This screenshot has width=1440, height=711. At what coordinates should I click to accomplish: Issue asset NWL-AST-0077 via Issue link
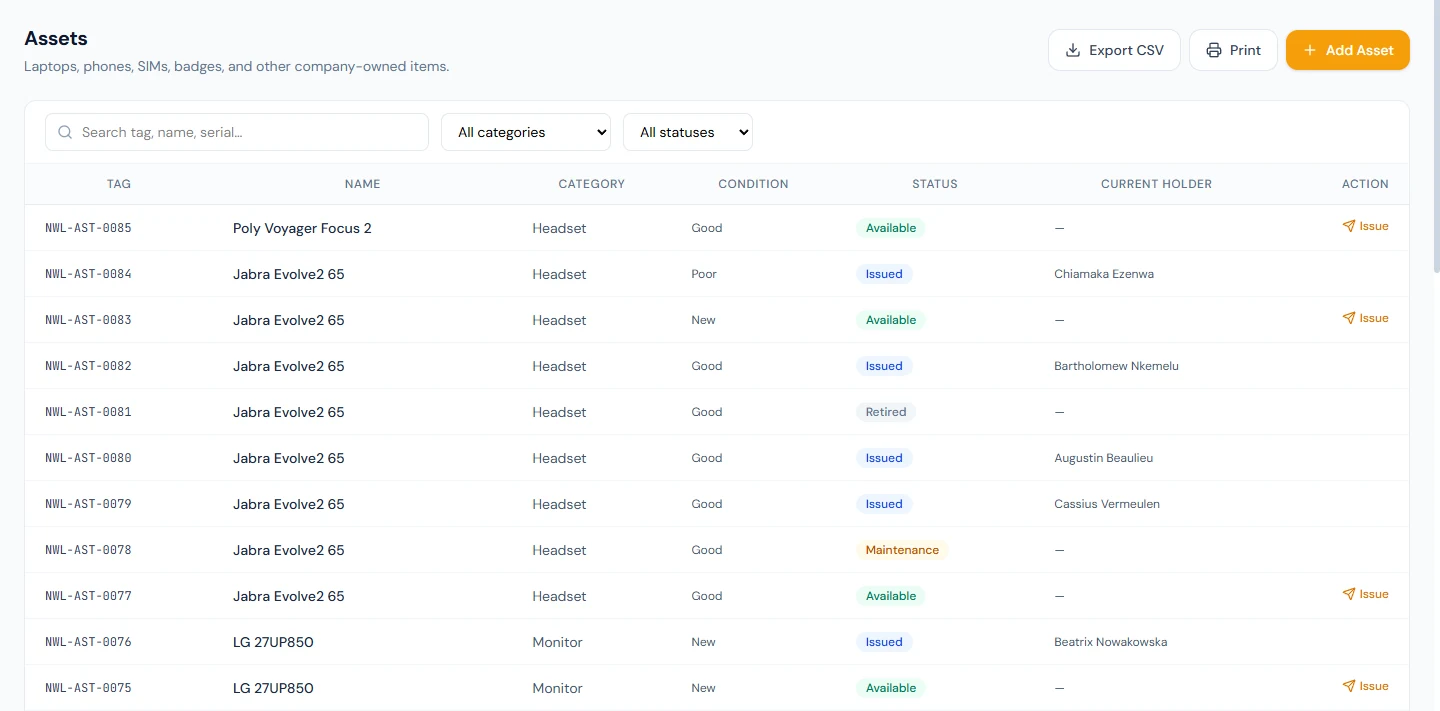1365,594
